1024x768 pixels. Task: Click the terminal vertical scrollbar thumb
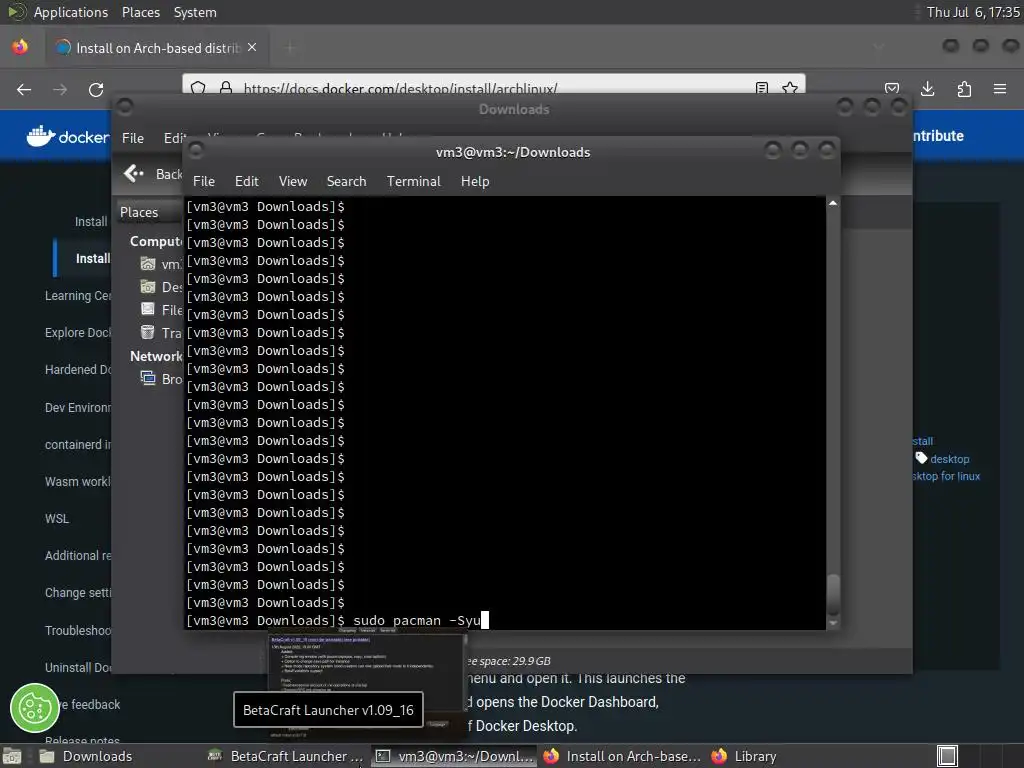(833, 593)
